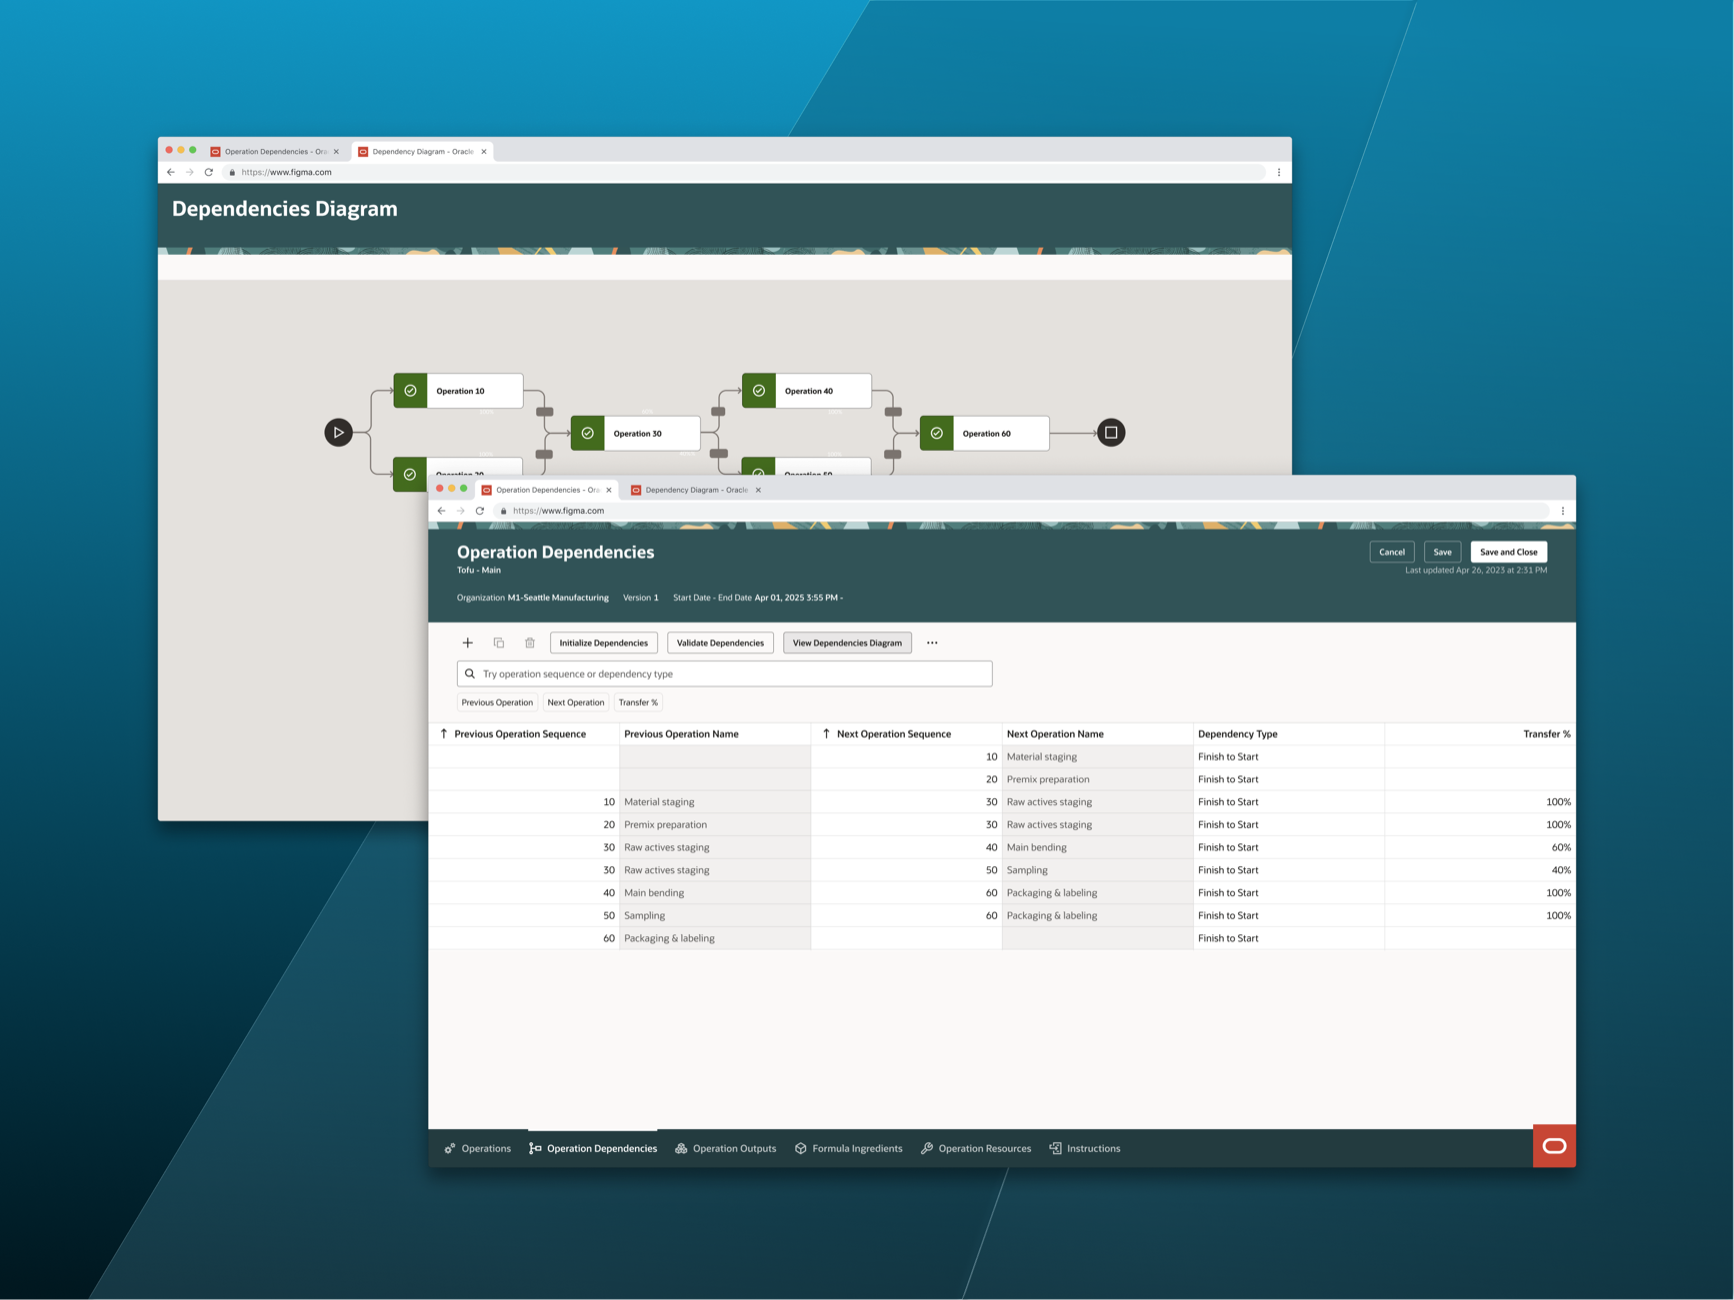
Task: Open the Operations footer tab
Action: tap(478, 1149)
